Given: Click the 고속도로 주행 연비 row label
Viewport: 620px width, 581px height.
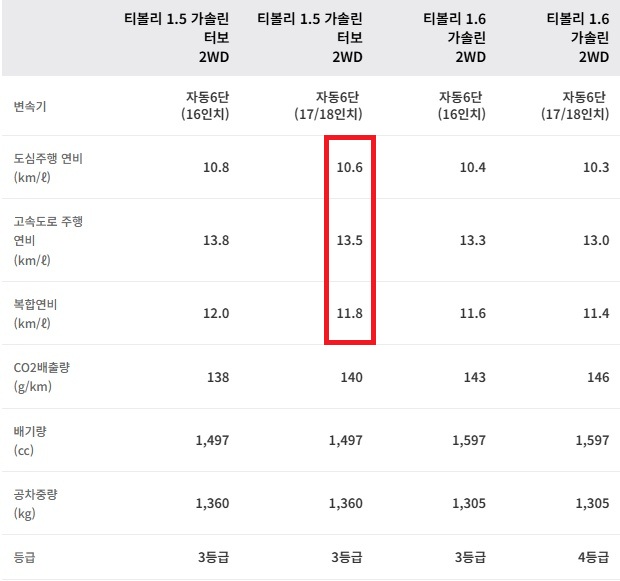Looking at the screenshot, I should [x=48, y=240].
